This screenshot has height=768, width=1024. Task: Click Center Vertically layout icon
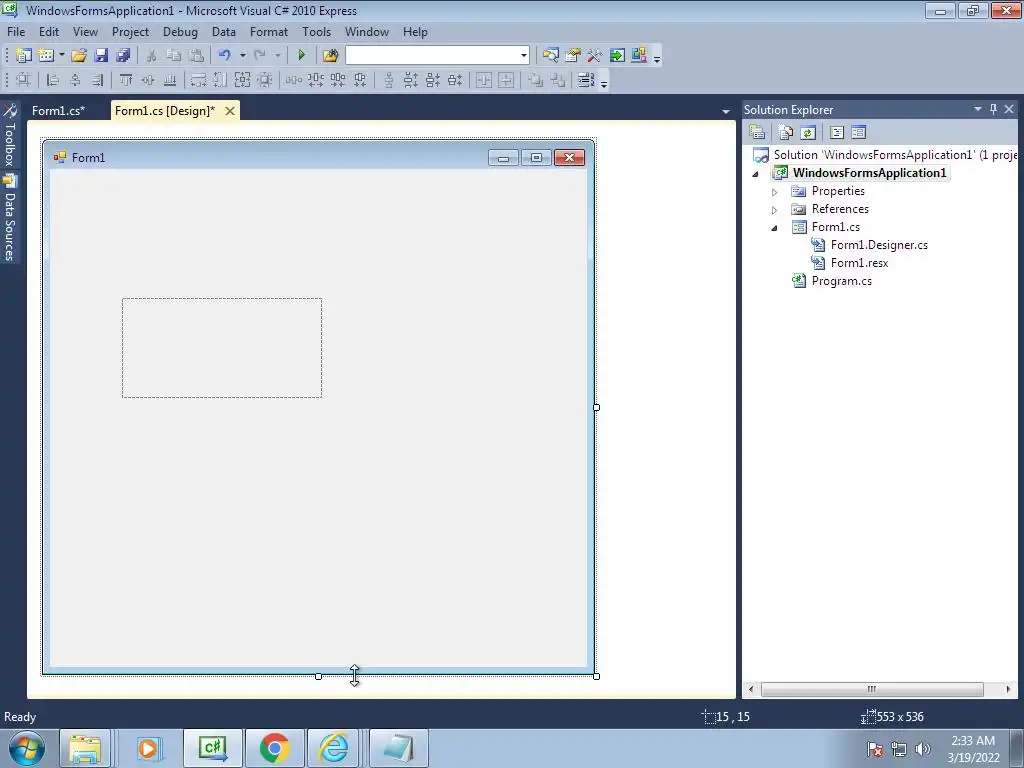506,80
